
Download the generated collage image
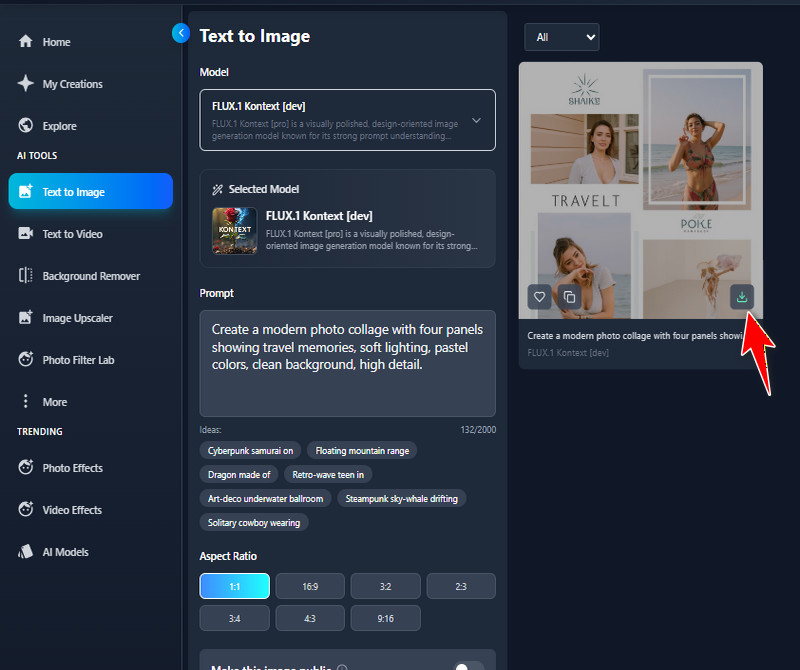742,296
